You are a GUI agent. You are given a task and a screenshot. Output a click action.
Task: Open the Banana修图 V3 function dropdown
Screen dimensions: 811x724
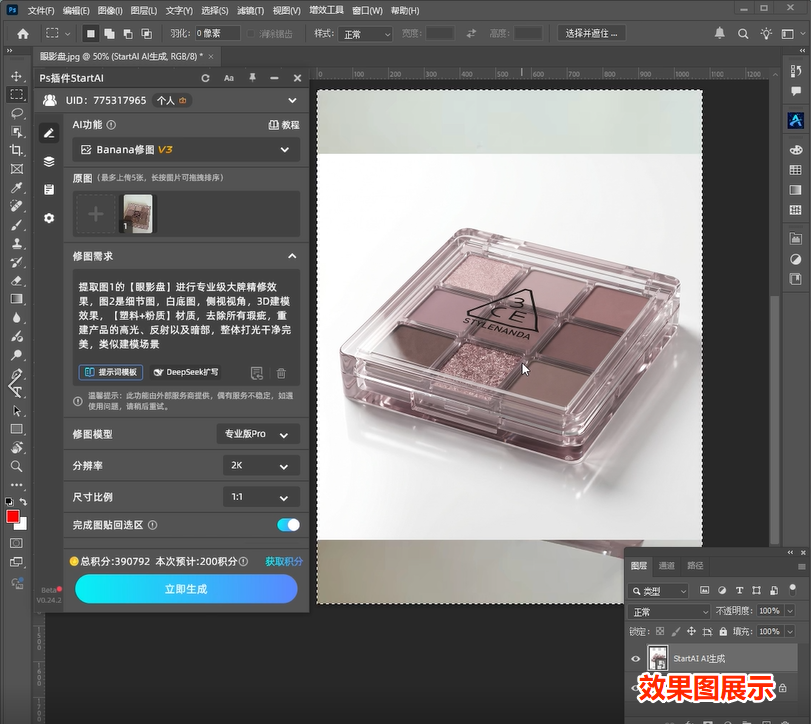[186, 150]
